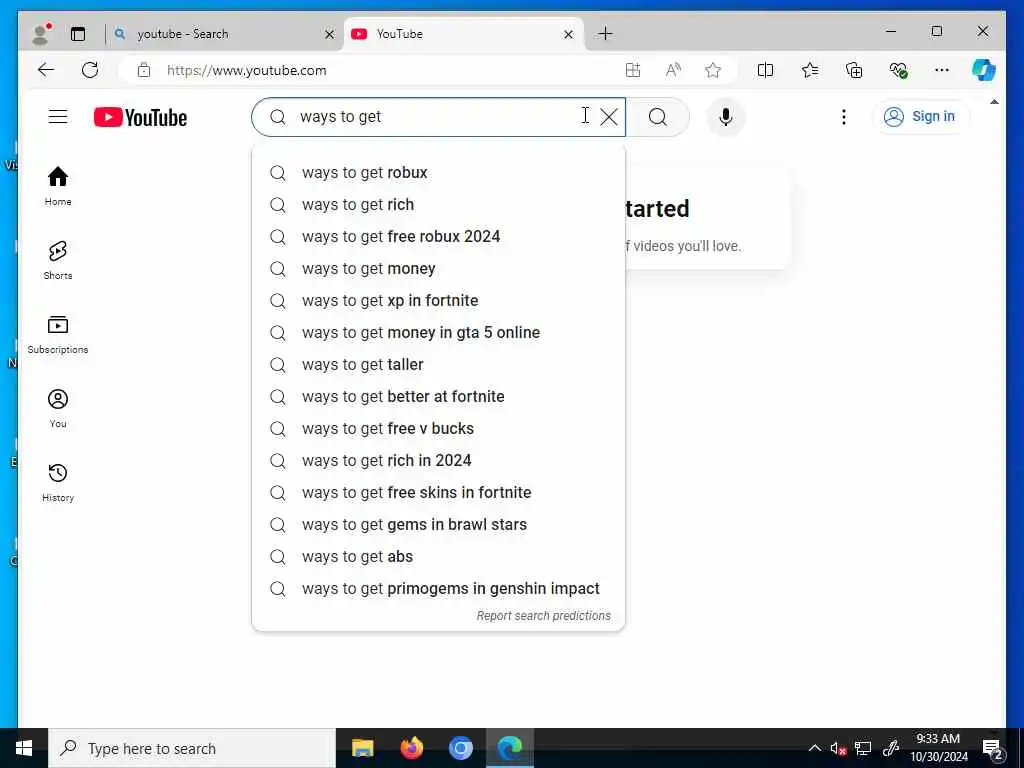
Task: Pick 'ways to get free skins in fortnite'
Action: (438, 492)
